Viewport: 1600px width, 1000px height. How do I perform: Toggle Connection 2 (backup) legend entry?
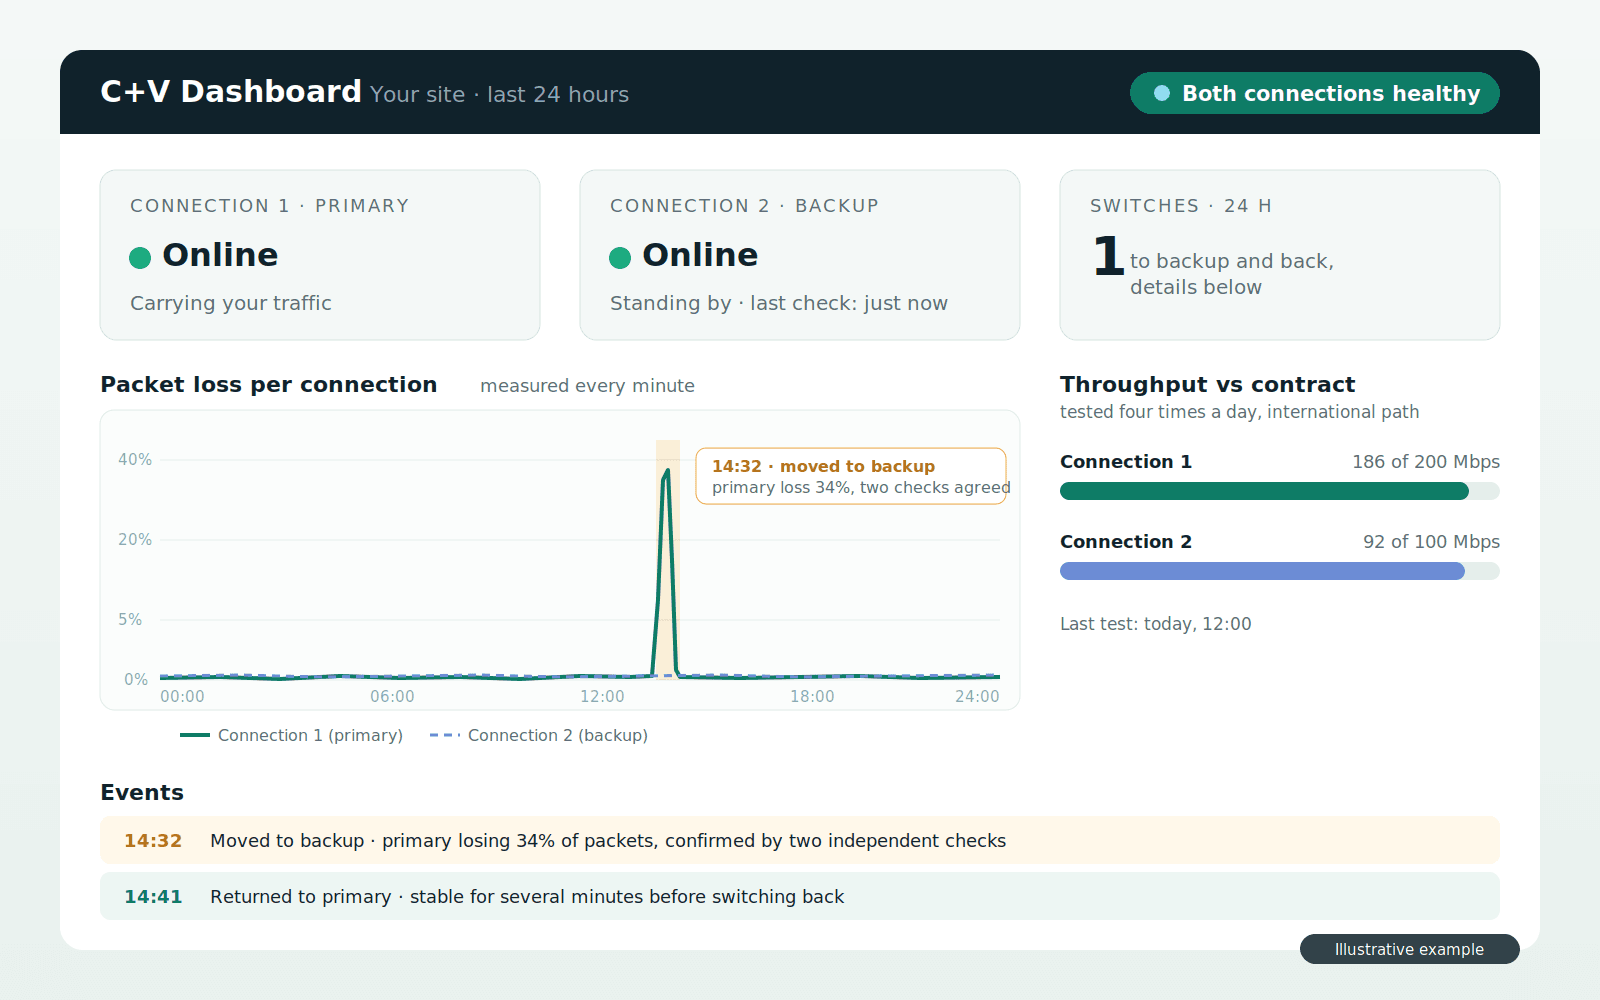click(x=539, y=735)
